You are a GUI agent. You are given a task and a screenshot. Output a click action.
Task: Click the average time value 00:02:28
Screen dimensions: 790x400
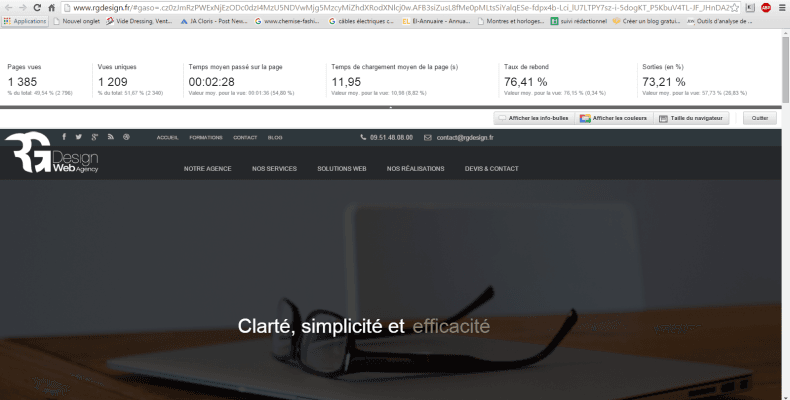[212, 82]
